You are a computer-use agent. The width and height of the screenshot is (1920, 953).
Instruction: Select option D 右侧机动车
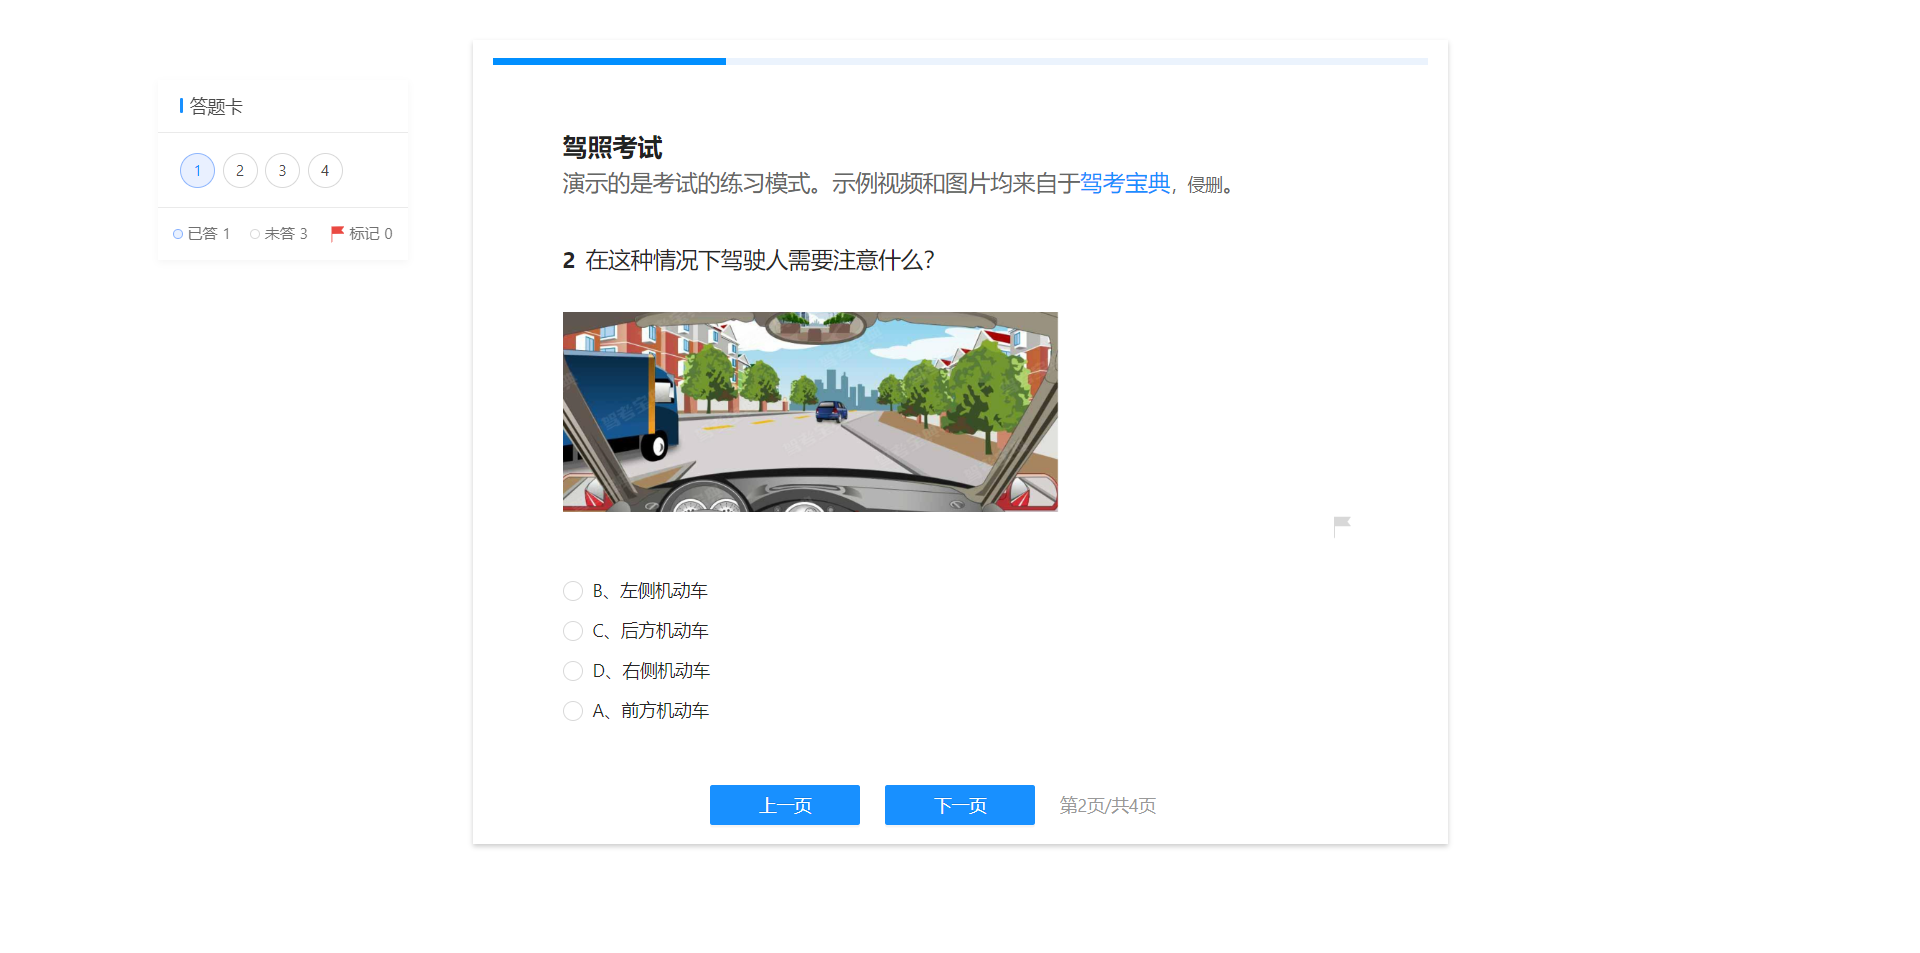point(637,671)
